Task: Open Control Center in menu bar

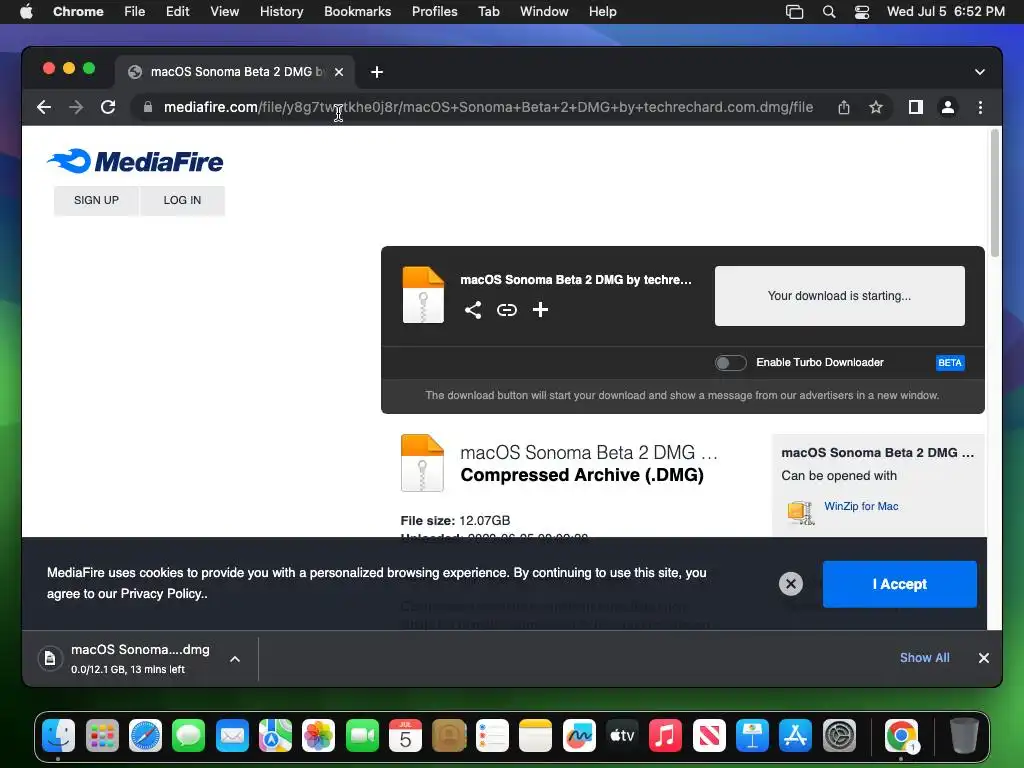Action: click(862, 12)
